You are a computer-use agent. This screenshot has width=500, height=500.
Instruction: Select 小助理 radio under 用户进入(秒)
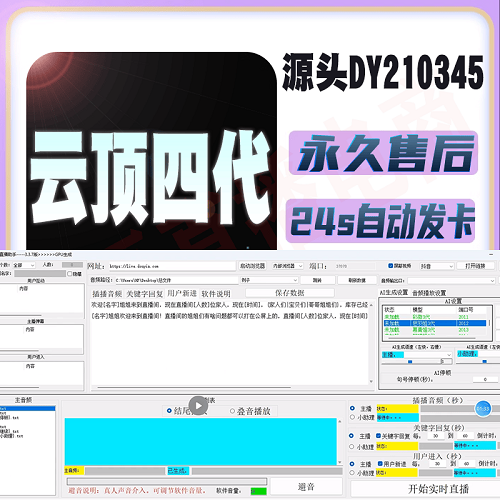[x=351, y=473]
